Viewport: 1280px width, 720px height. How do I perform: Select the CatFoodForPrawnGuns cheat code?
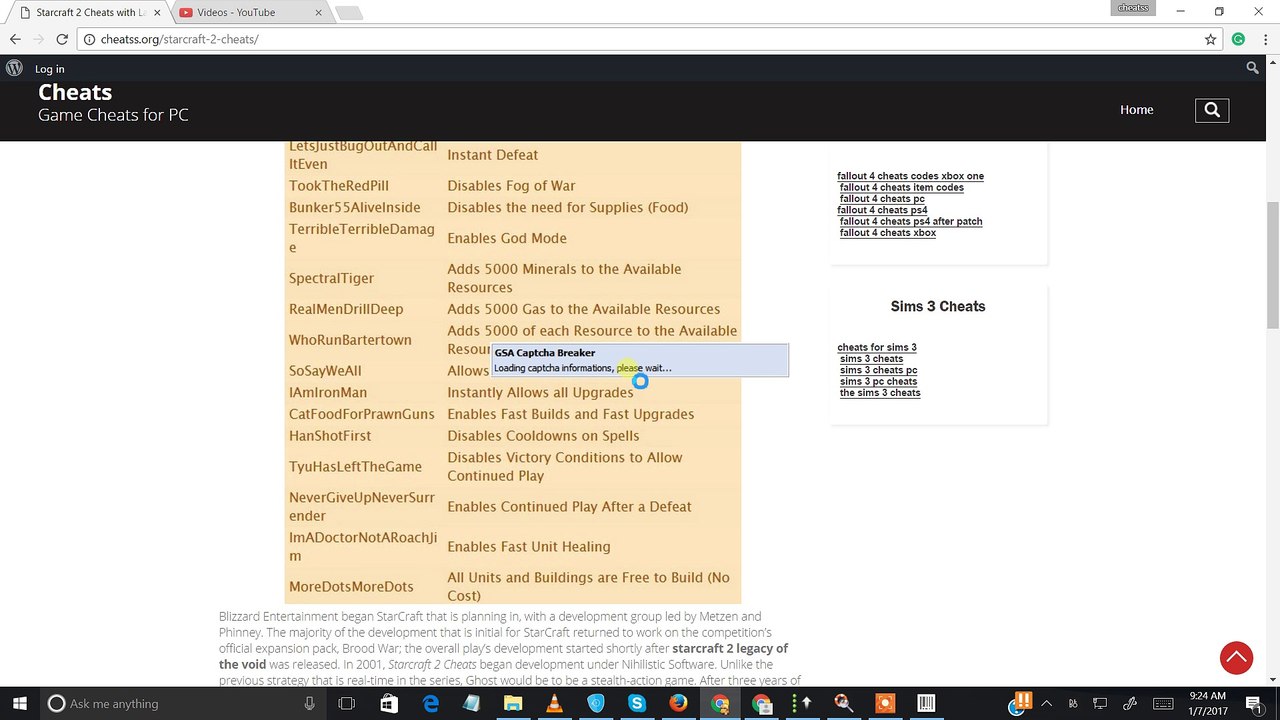pos(362,414)
